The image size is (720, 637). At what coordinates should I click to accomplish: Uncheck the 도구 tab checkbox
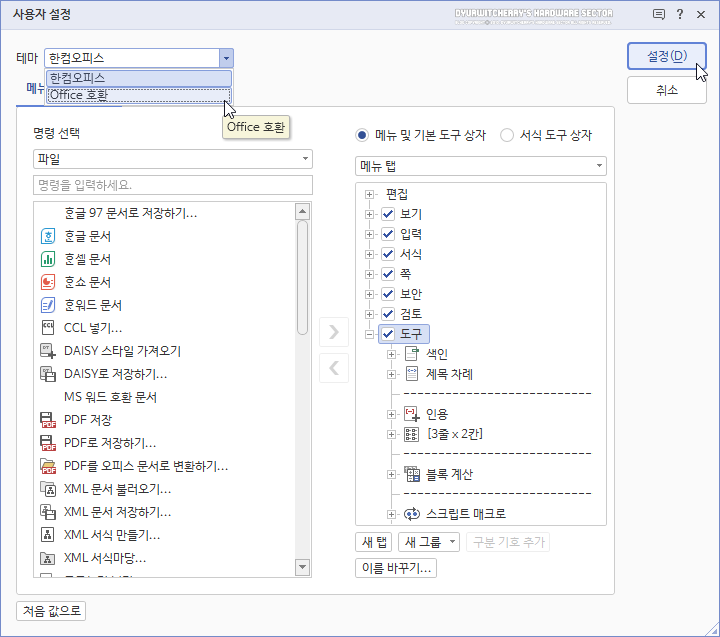click(388, 334)
